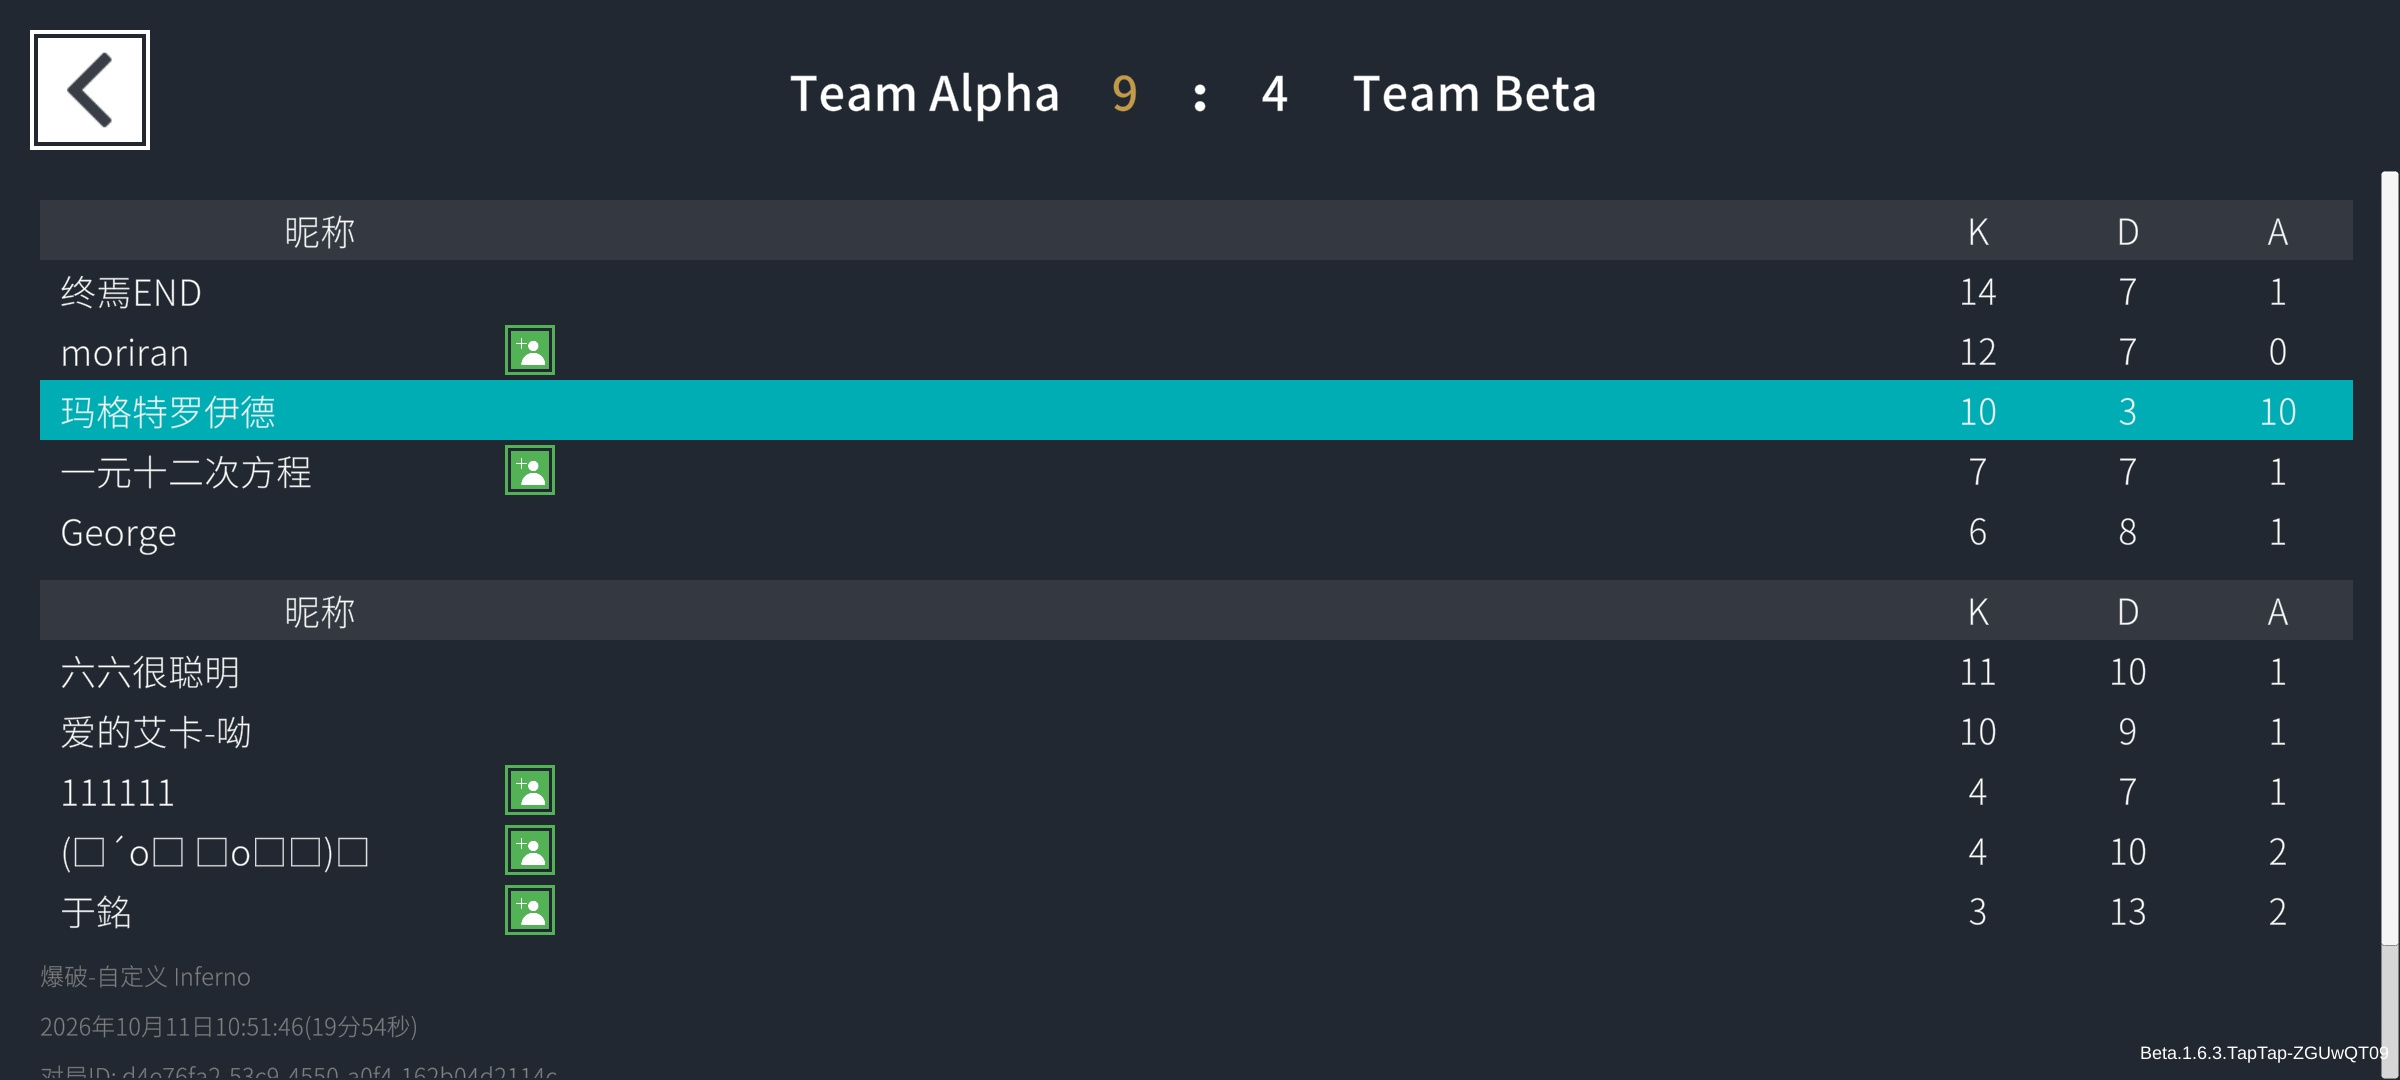Click the Team Beta title
Screen dimensions: 2400x1080
1474,94
